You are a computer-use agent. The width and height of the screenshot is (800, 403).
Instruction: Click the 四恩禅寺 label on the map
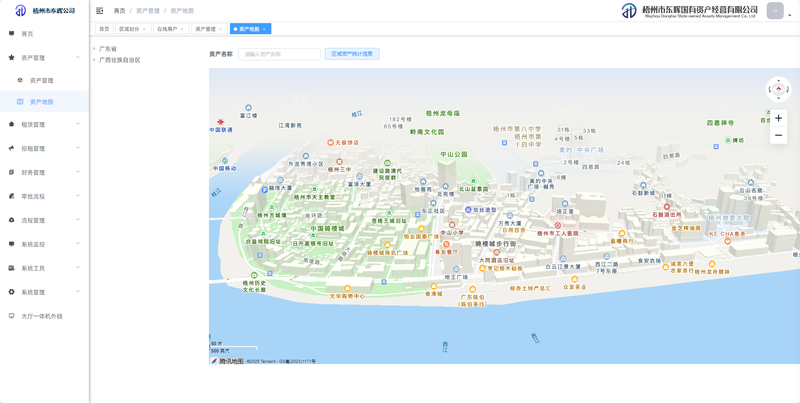click(720, 123)
